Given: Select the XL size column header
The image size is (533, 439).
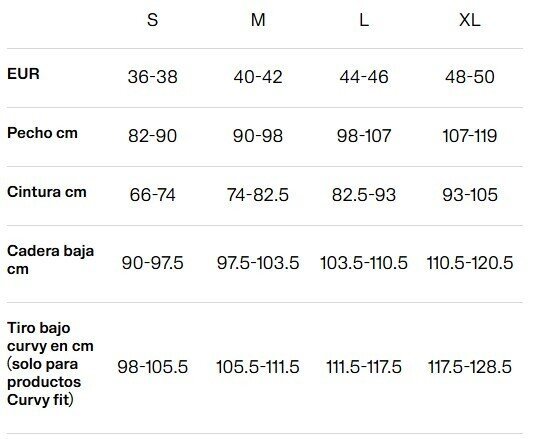Looking at the screenshot, I should 470,20.
